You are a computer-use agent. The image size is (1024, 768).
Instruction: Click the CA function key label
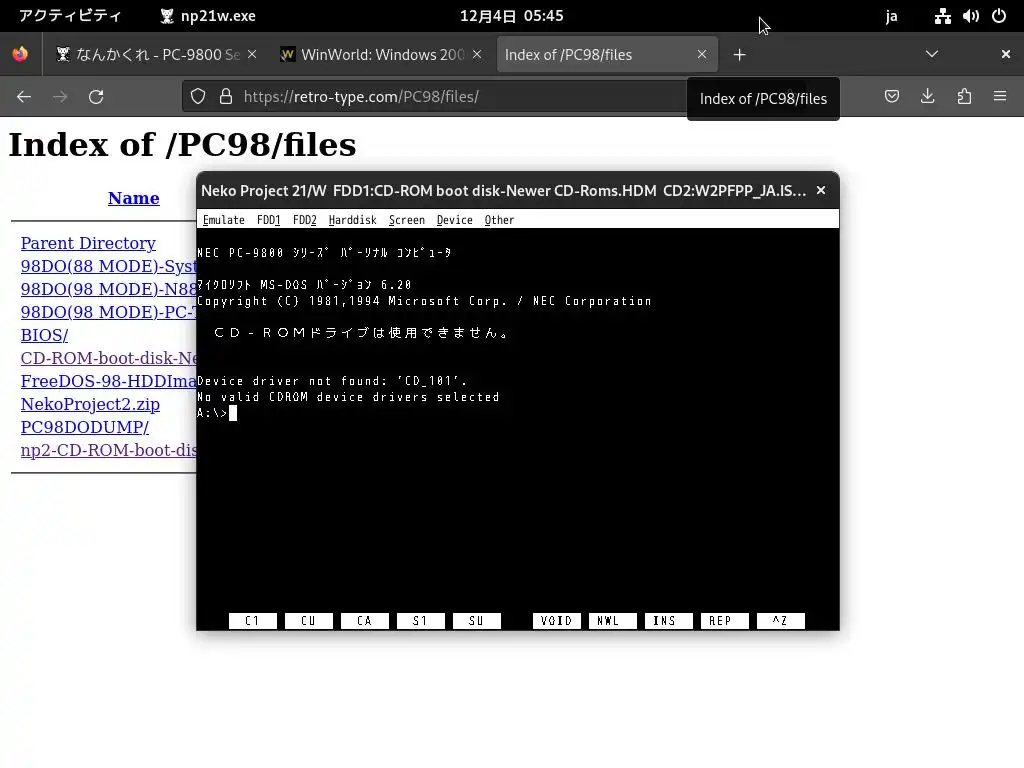click(365, 620)
